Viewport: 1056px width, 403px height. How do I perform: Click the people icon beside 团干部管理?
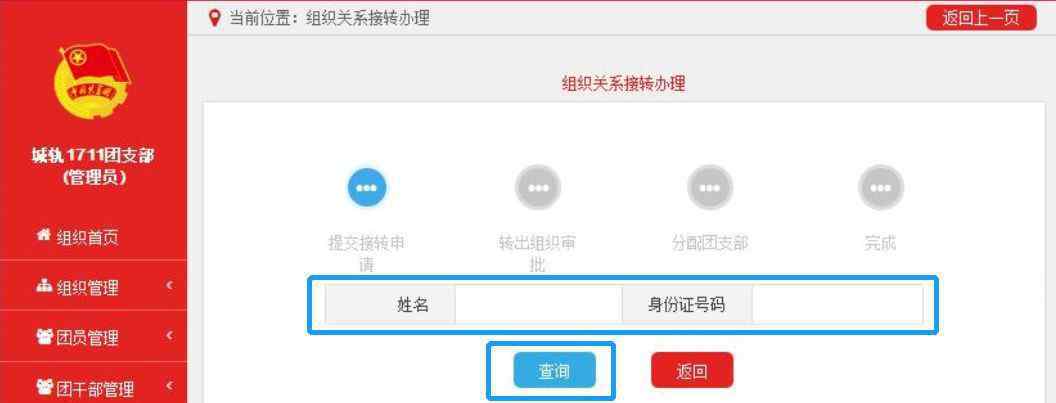[44, 387]
